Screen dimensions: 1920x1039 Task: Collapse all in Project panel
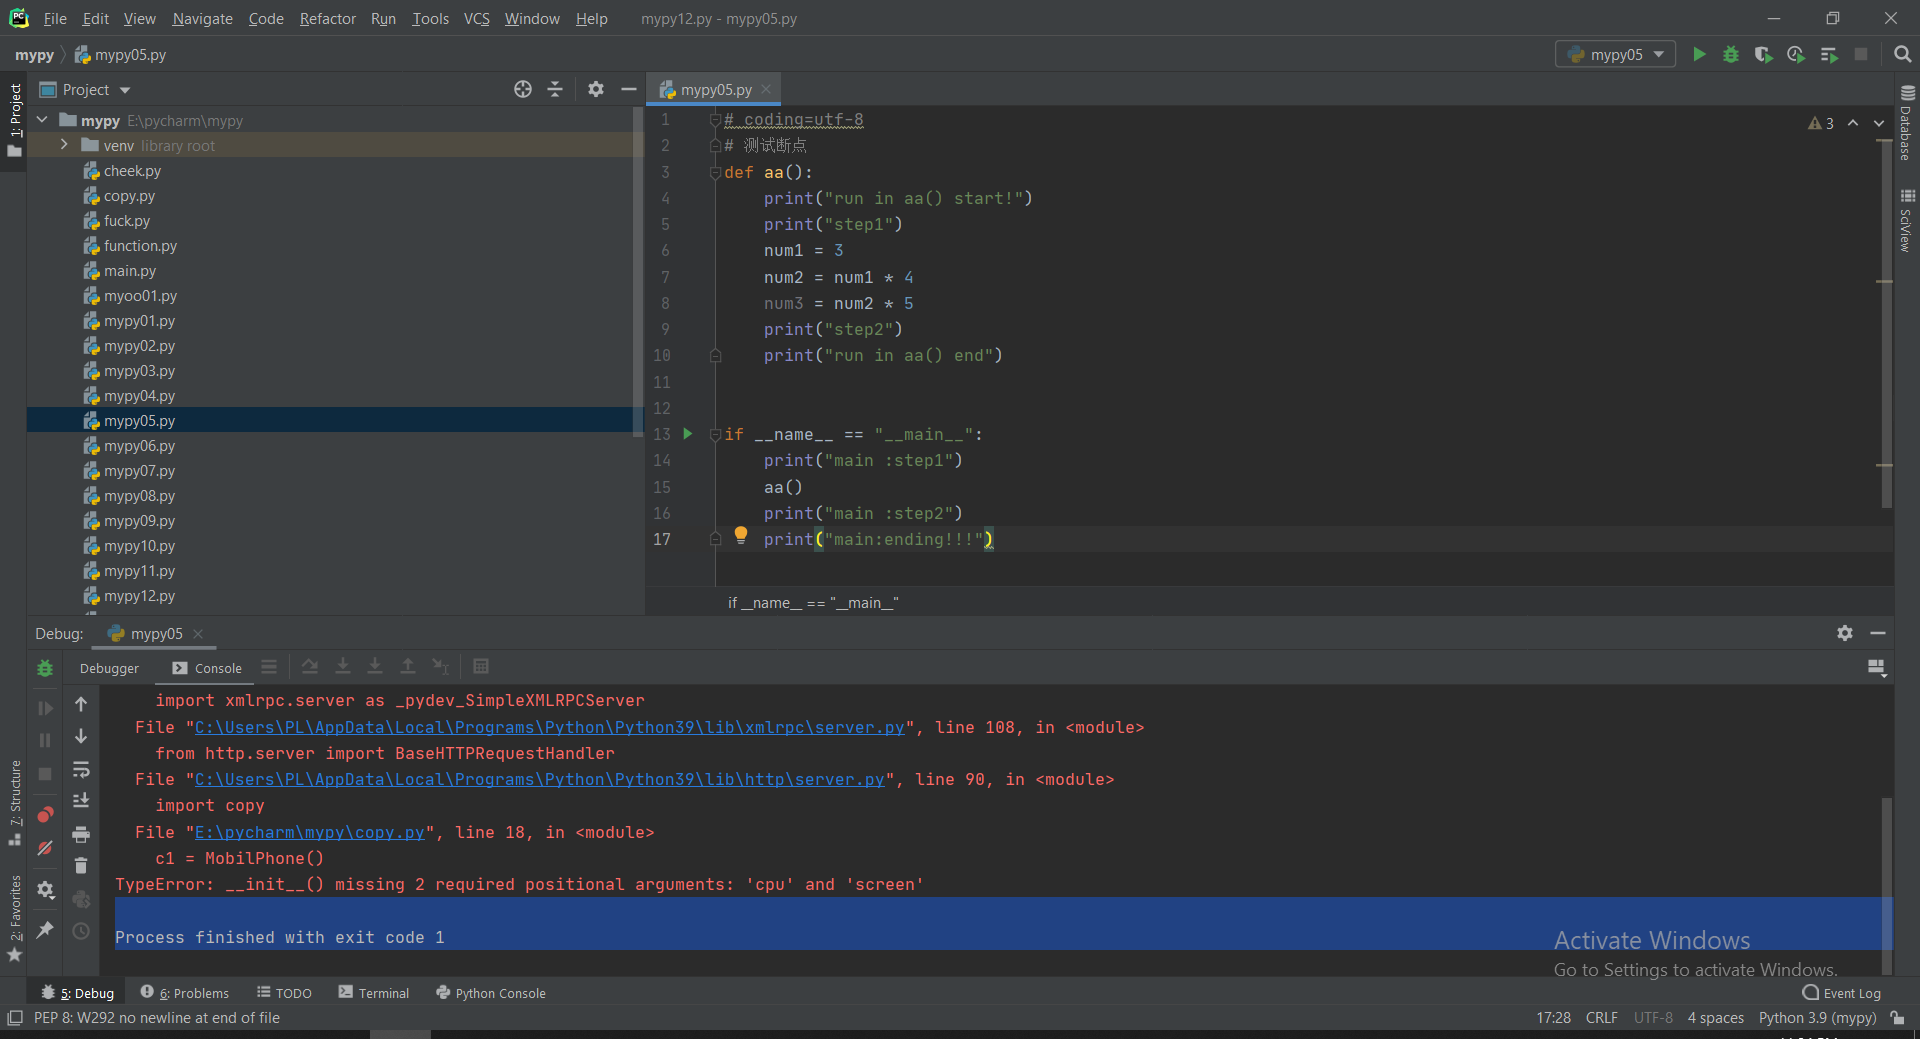(x=555, y=89)
